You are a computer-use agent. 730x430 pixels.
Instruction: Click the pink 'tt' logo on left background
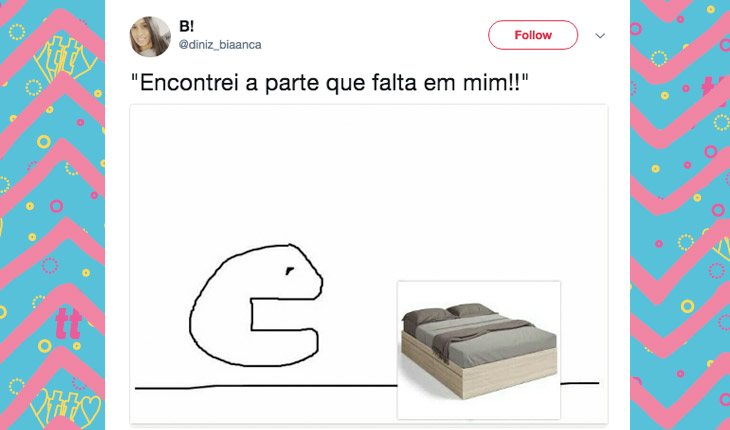point(68,323)
